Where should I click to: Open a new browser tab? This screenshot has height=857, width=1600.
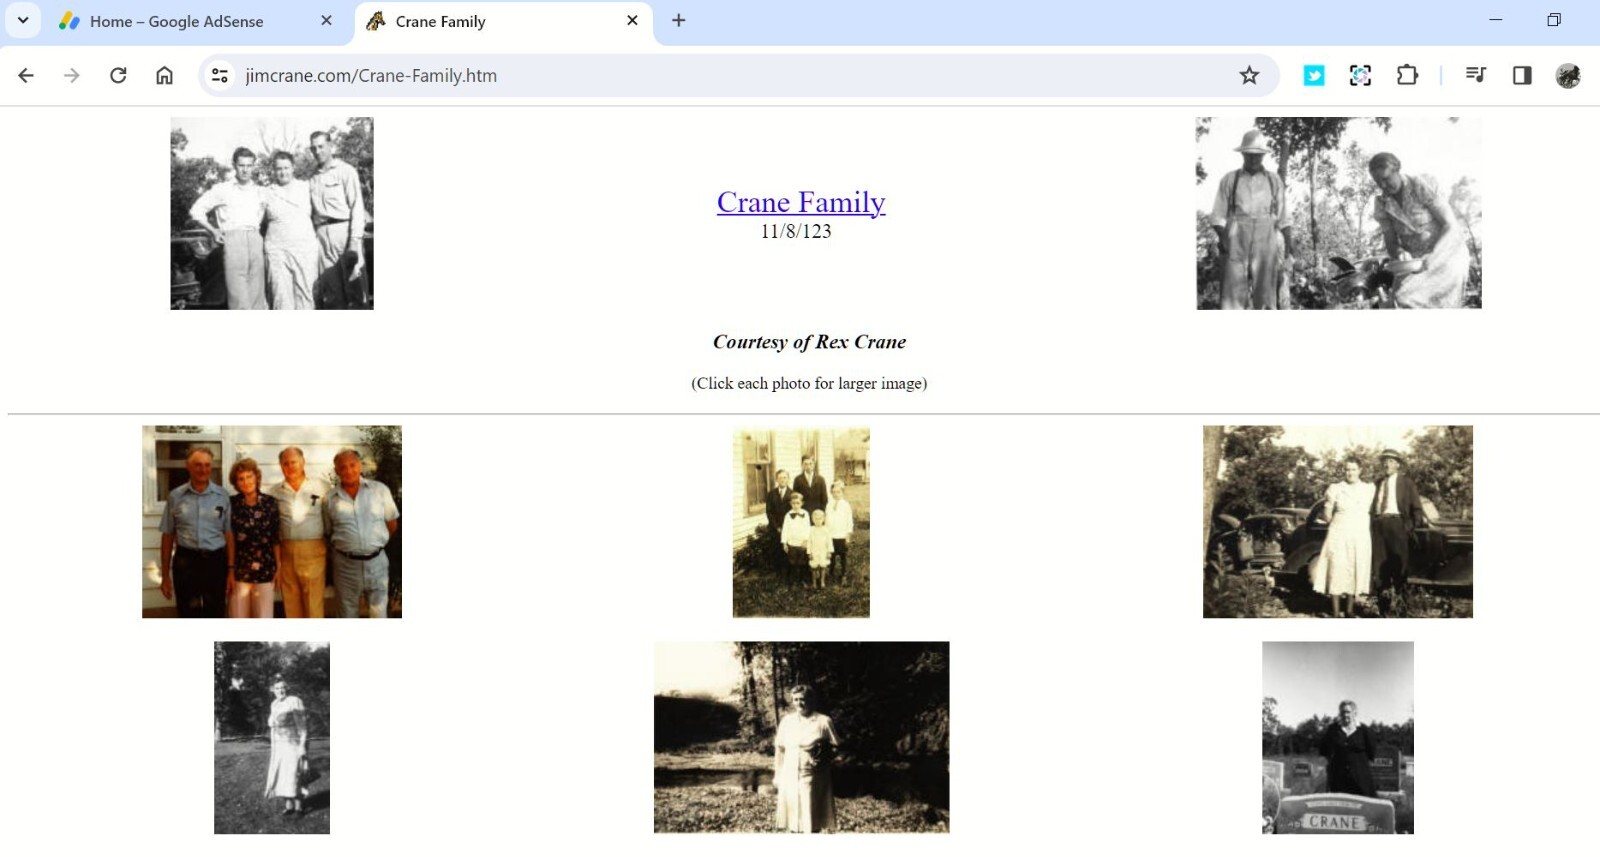679,20
